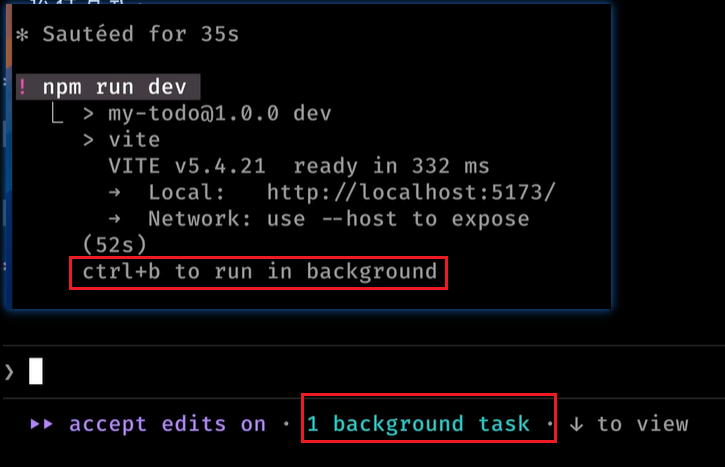Click 'VITE v5.4.21 ready in 332 ms'
Viewport: 725px width, 467px height.
tap(299, 166)
